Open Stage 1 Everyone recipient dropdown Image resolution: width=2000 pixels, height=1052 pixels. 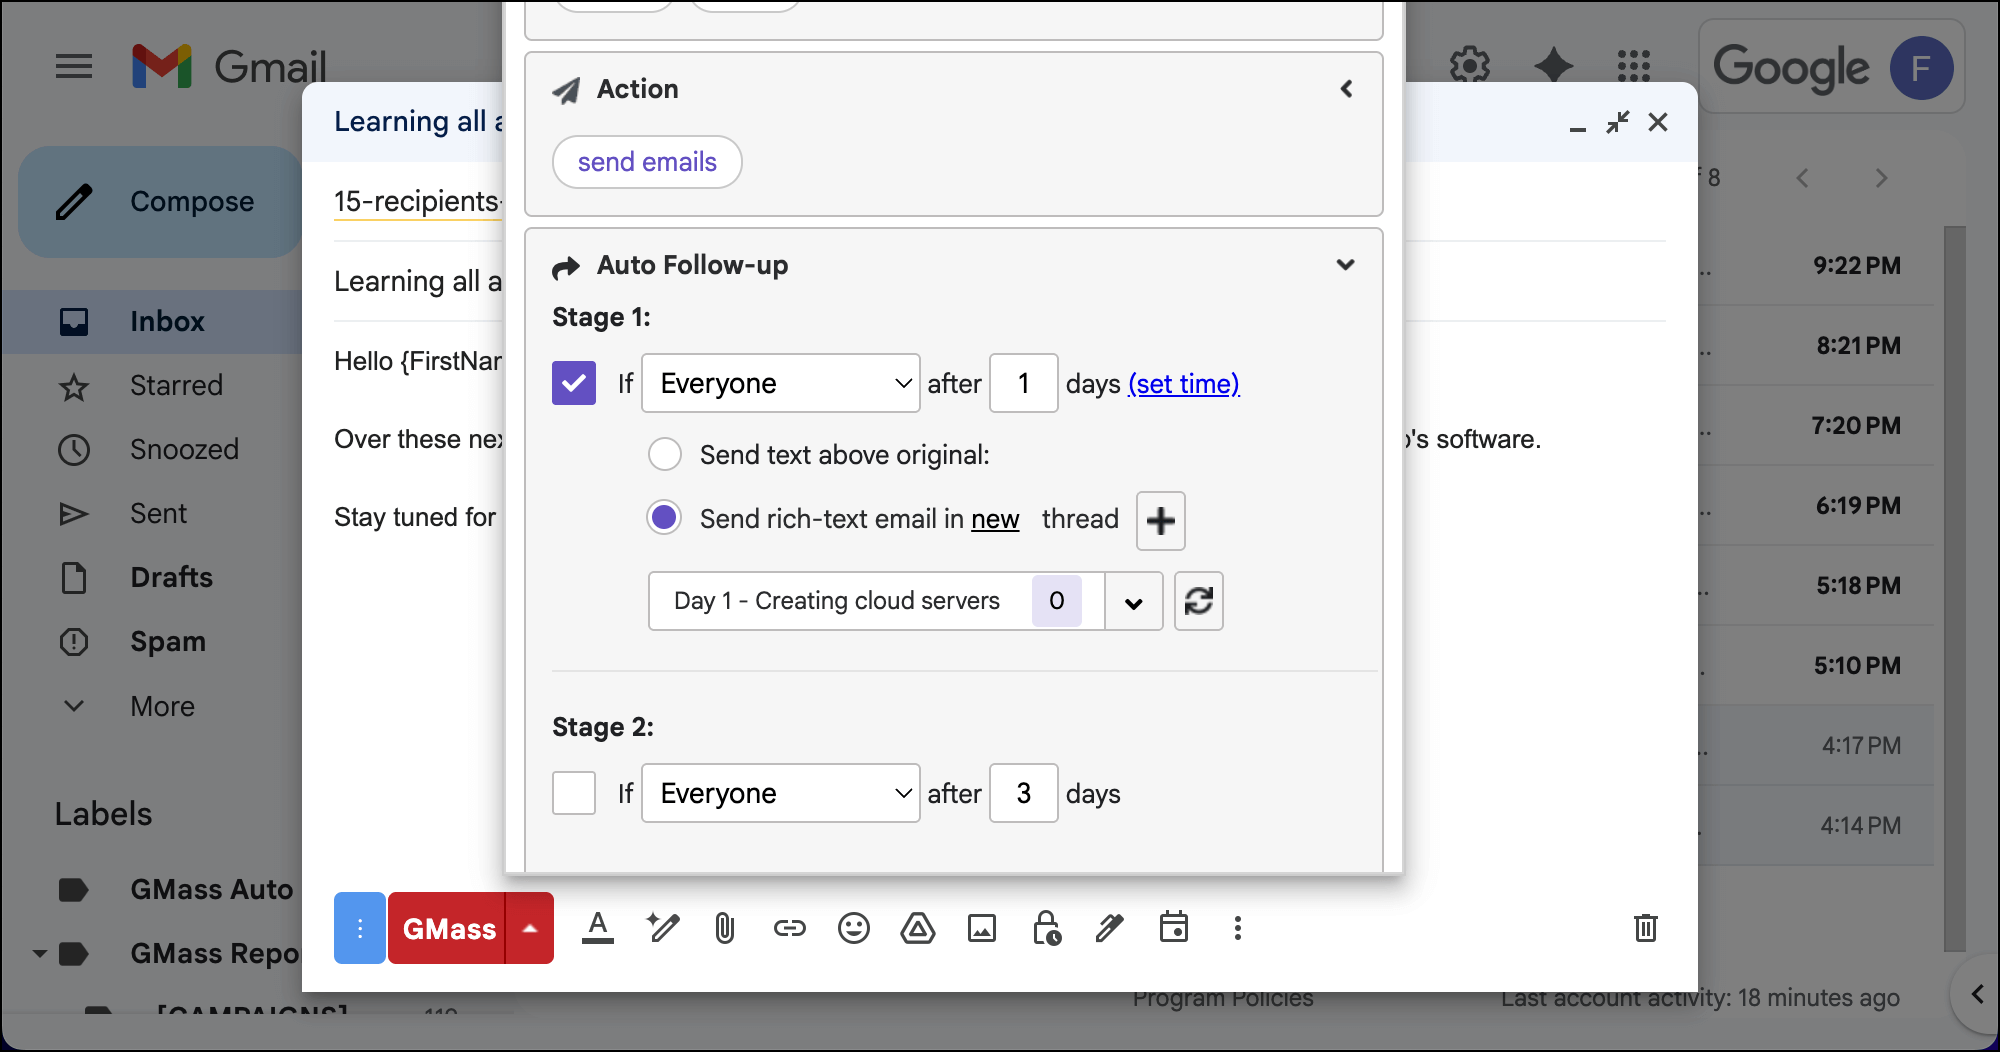[780, 383]
